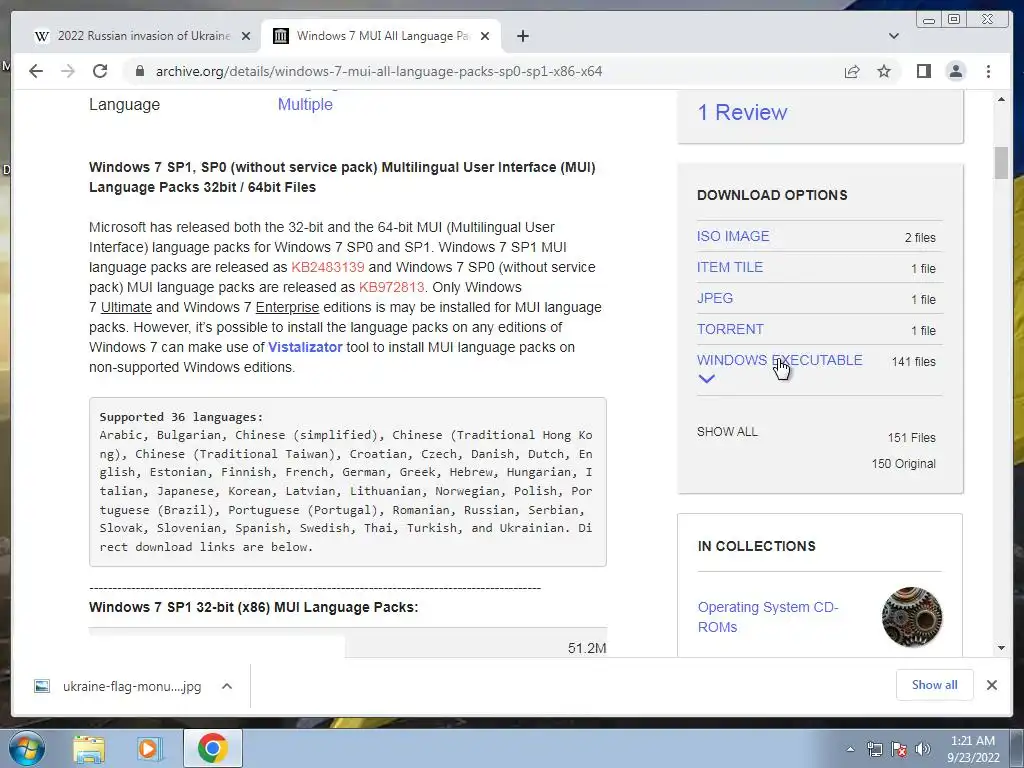Close the Windows 7 MUI tab
Viewport: 1024px width, 768px height.
485,36
